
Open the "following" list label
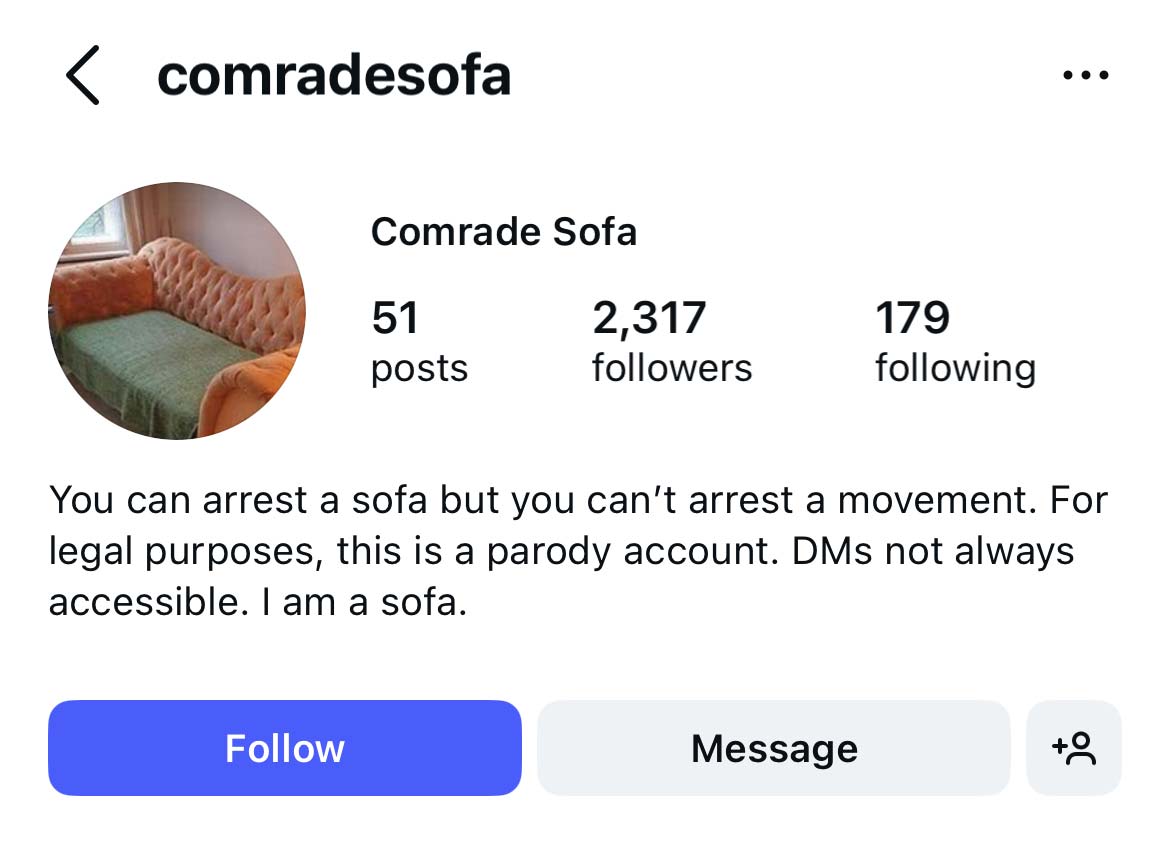955,368
